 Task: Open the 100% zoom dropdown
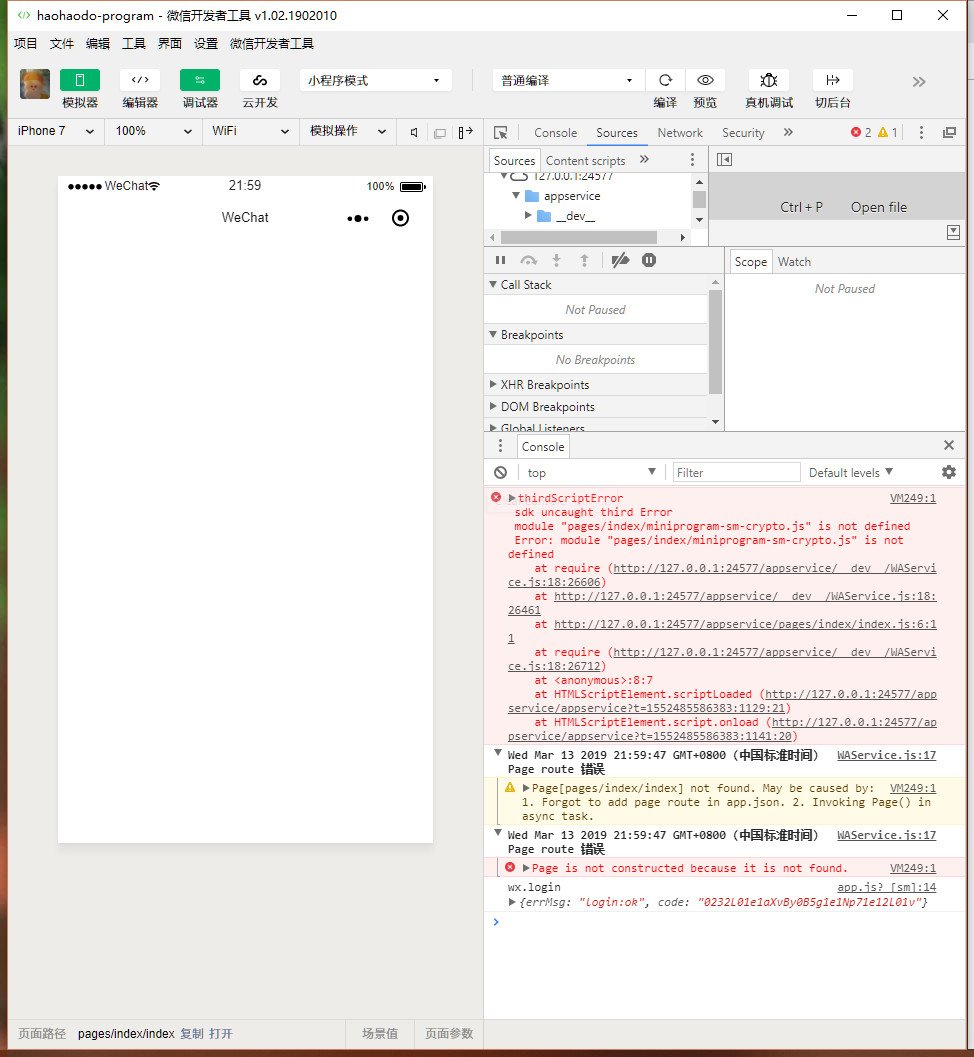point(154,131)
